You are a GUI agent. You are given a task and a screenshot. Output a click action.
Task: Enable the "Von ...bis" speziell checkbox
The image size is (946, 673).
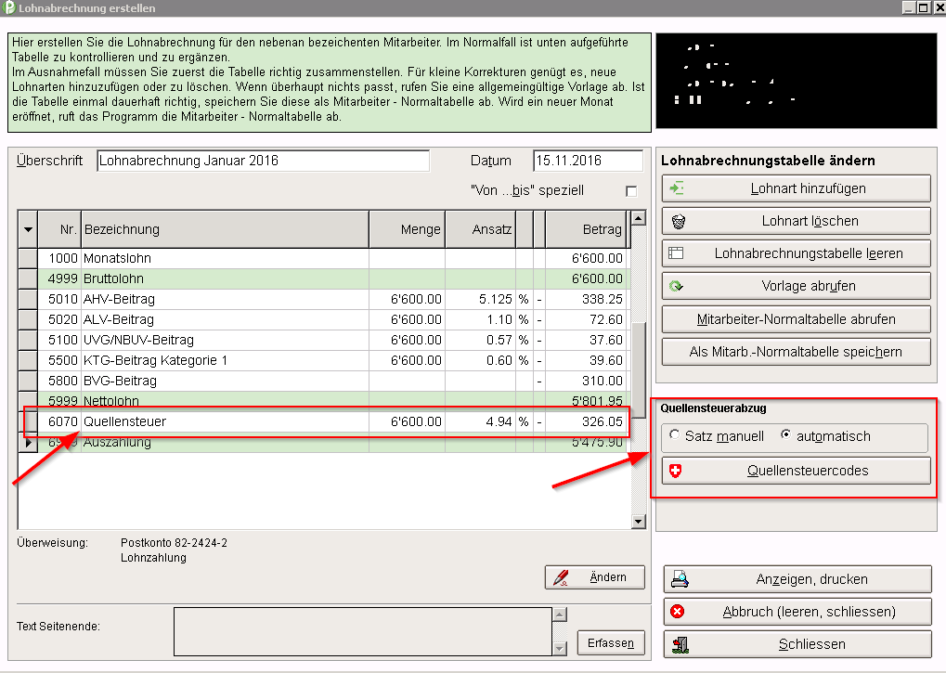(630, 191)
